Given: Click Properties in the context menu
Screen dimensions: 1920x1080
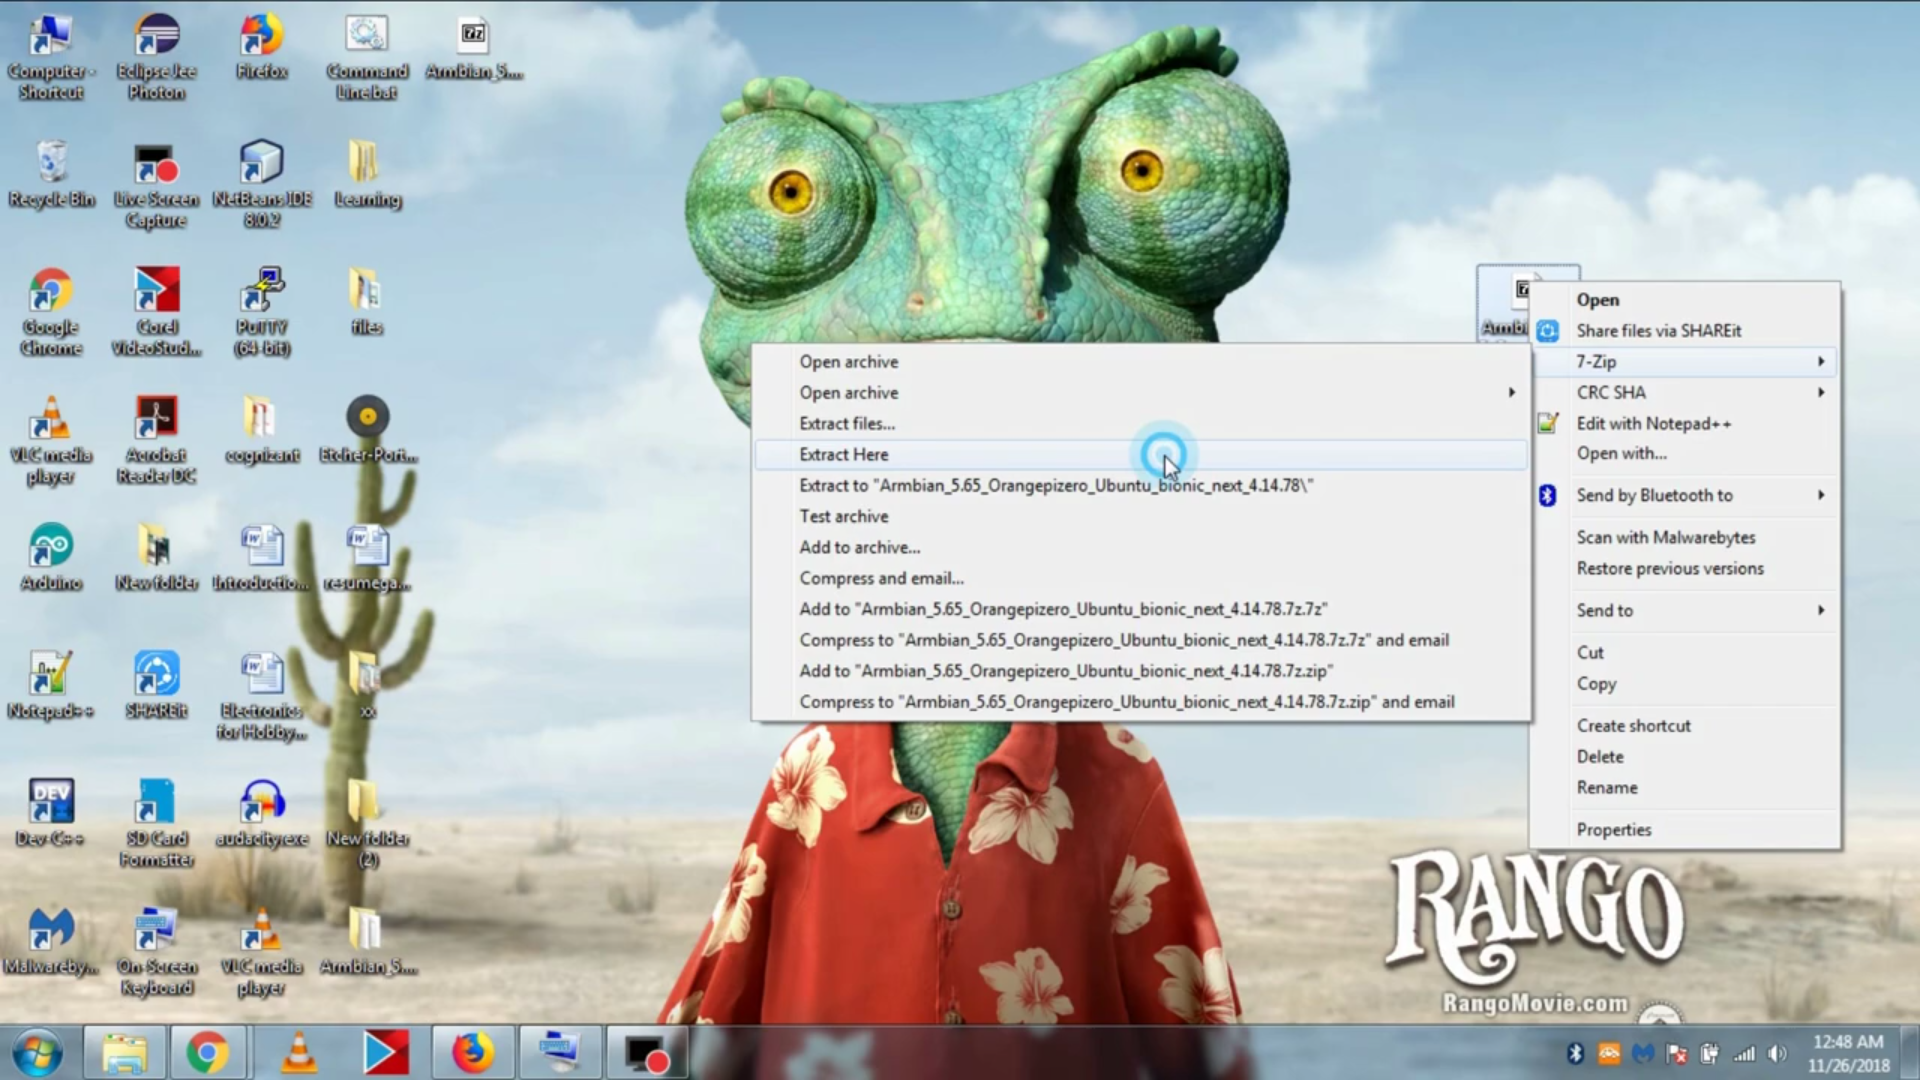Looking at the screenshot, I should click(1614, 829).
